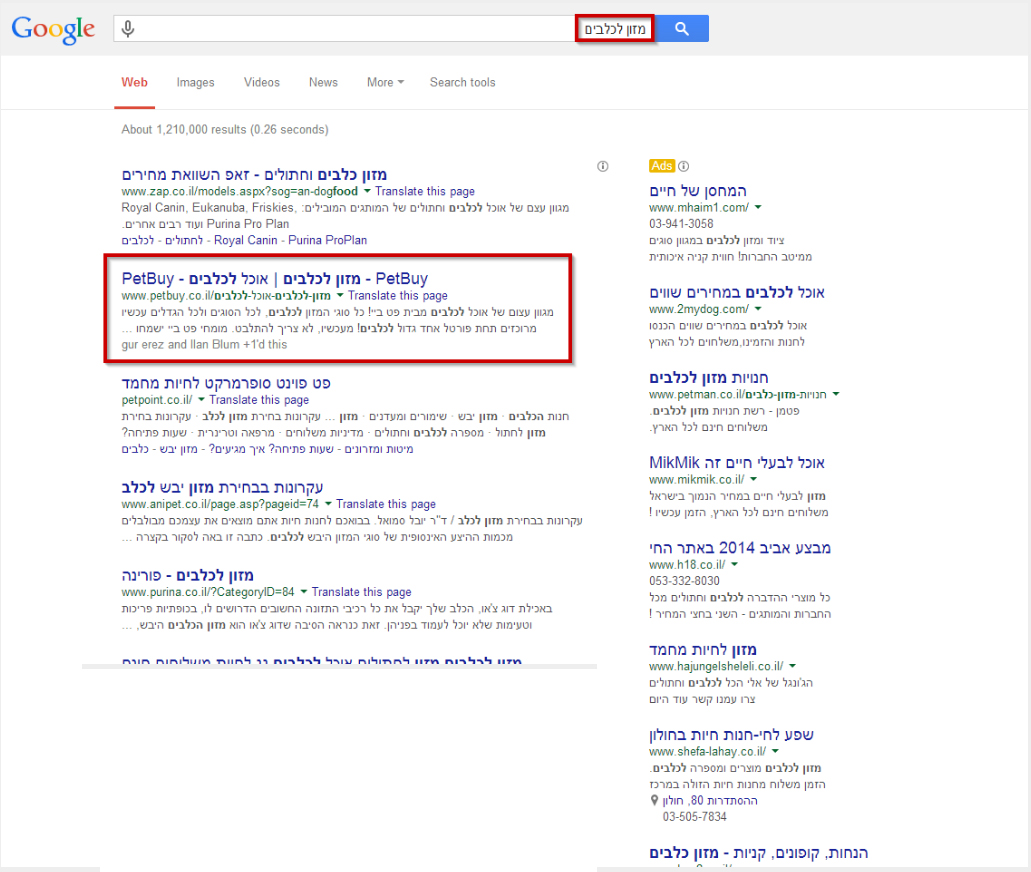The image size is (1031, 872).
Task: Open Search tools options
Action: [462, 82]
